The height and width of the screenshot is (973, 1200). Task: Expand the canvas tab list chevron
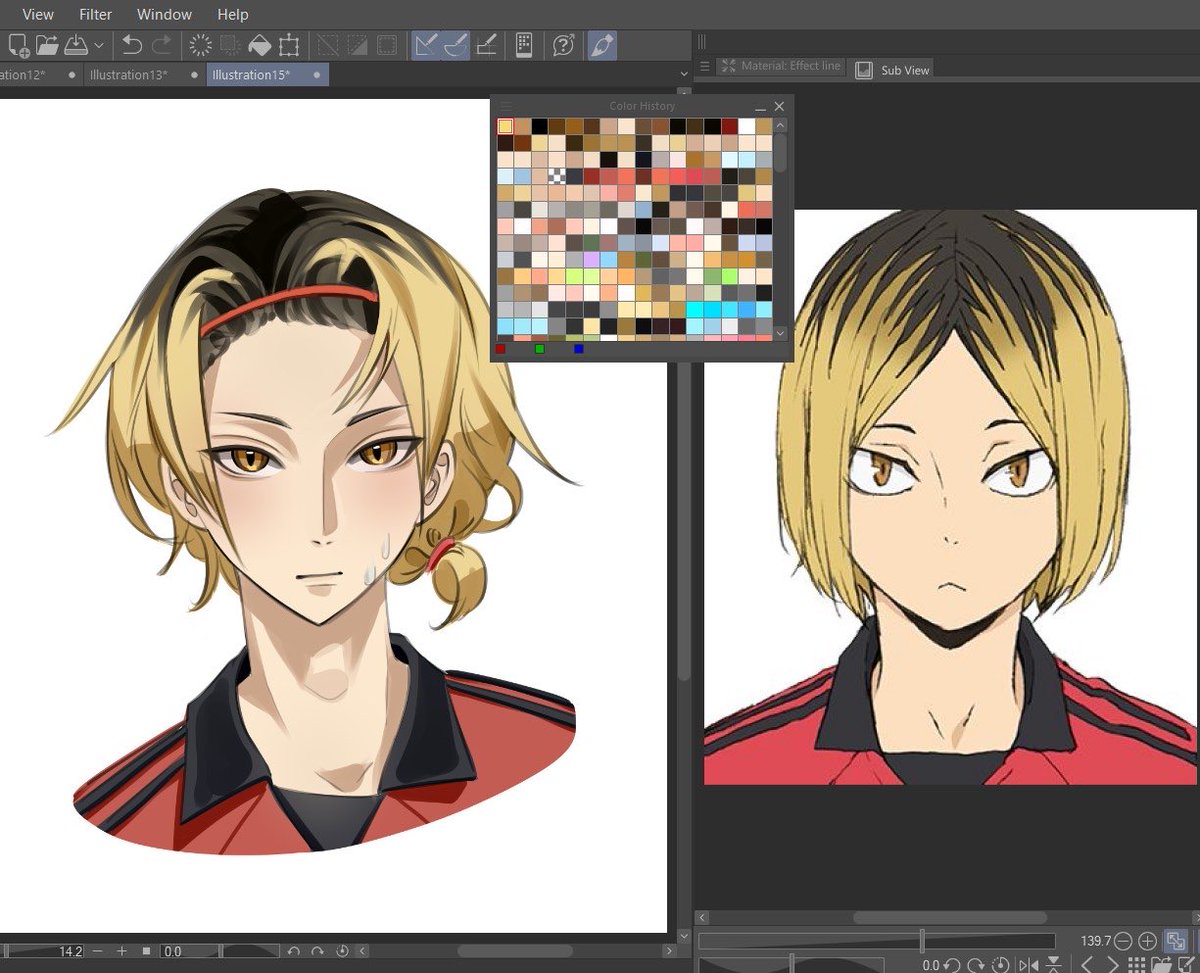[682, 75]
